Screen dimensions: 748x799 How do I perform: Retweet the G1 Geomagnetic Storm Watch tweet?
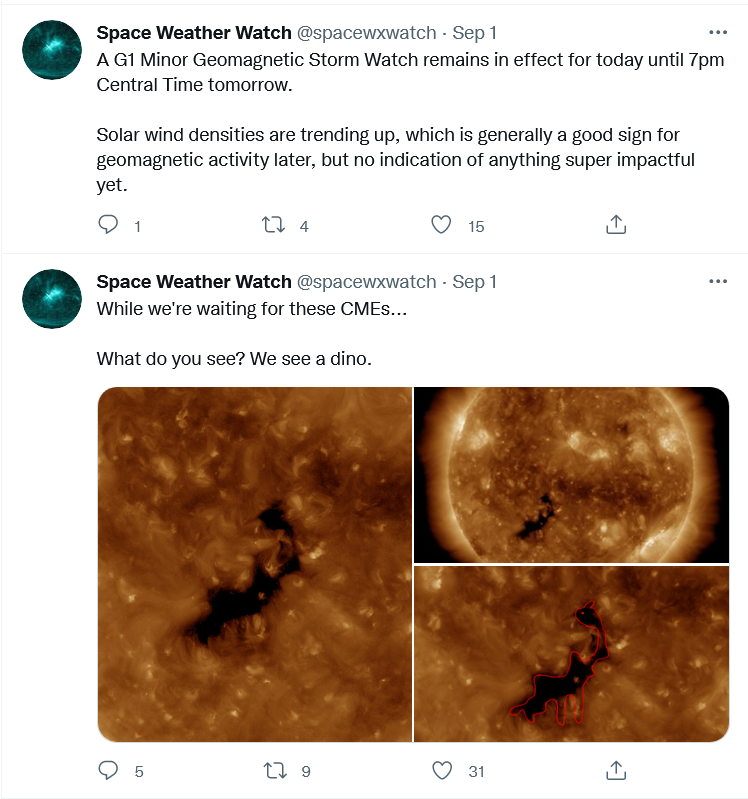click(272, 225)
